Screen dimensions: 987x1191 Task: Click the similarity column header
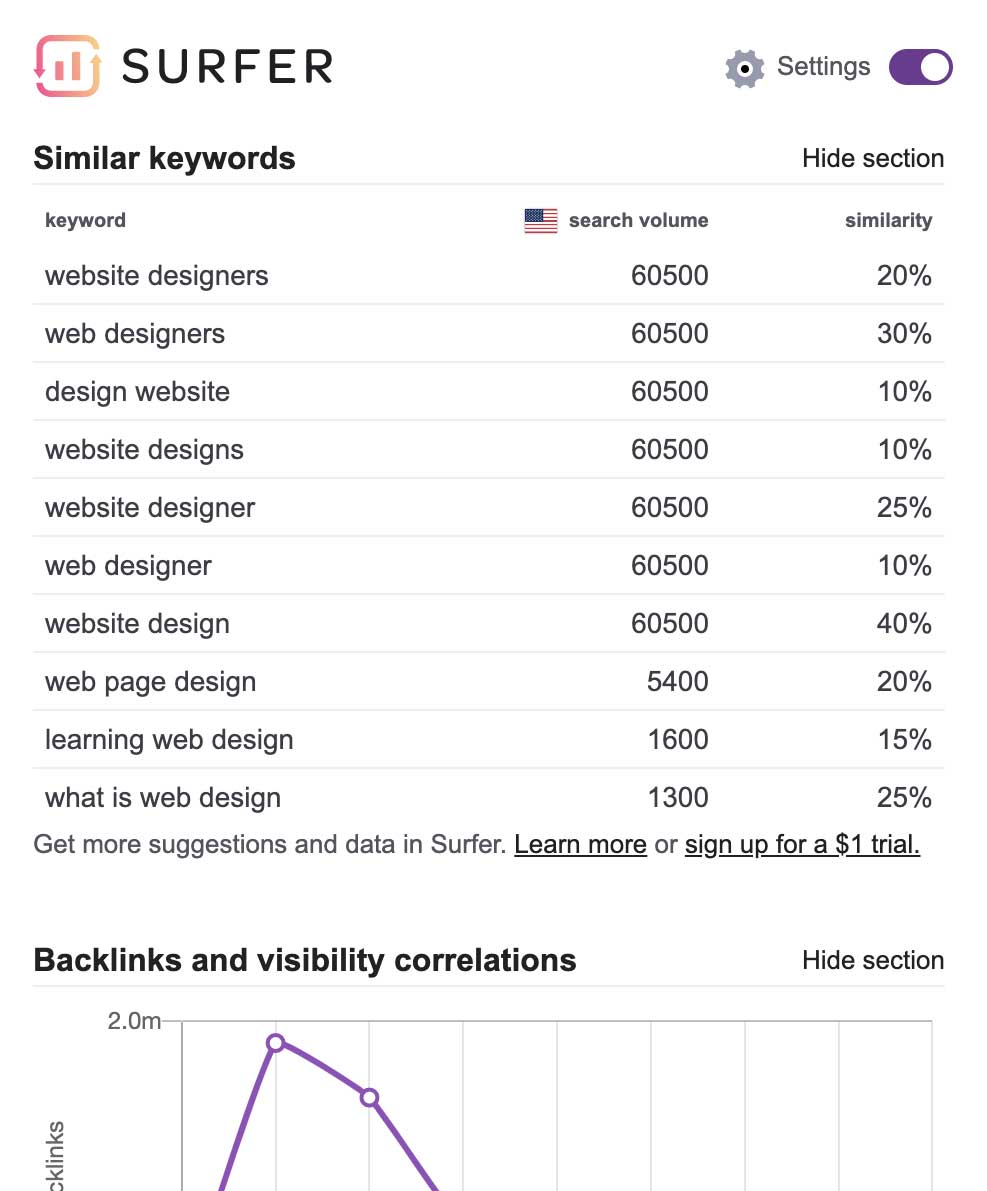click(888, 221)
